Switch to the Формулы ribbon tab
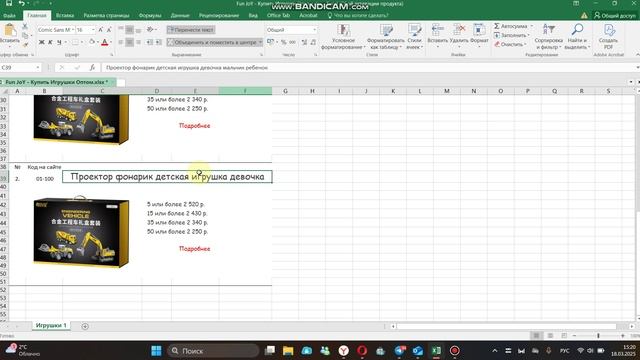Viewport: 640px width, 360px height. pos(150,16)
